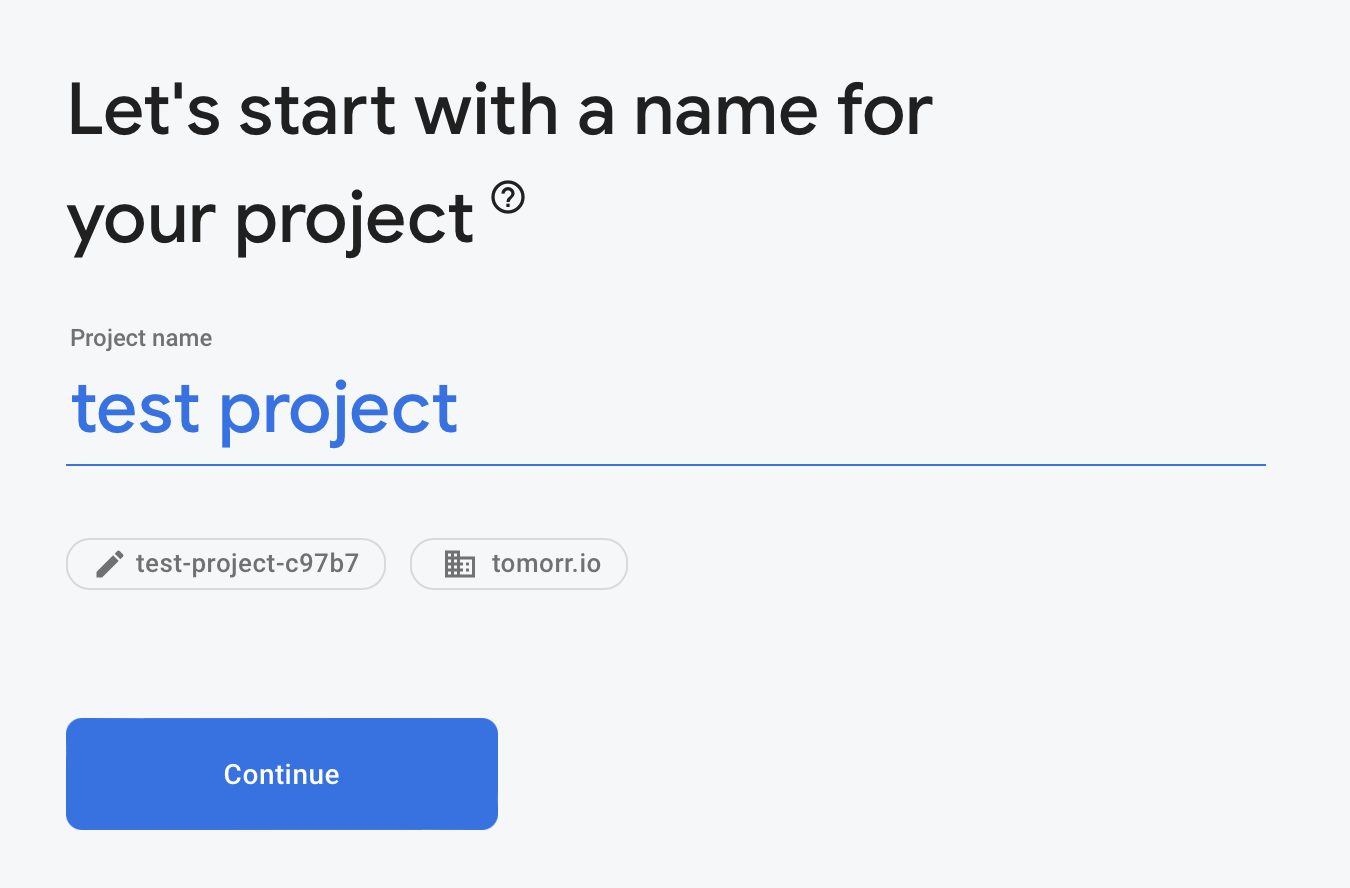
Task: Click the heading "Let's start with a name for"
Action: click(500, 110)
